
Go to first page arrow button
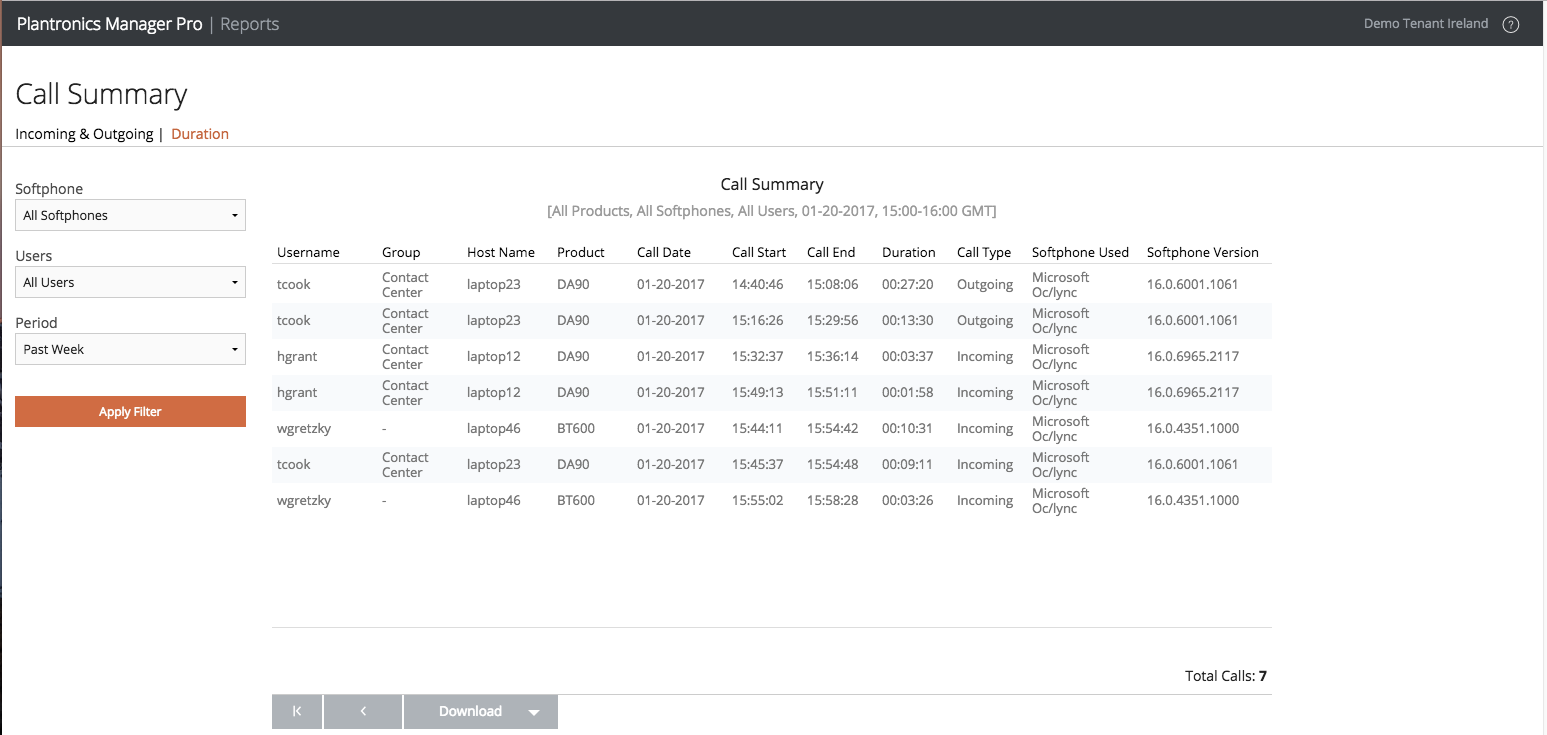coord(297,712)
